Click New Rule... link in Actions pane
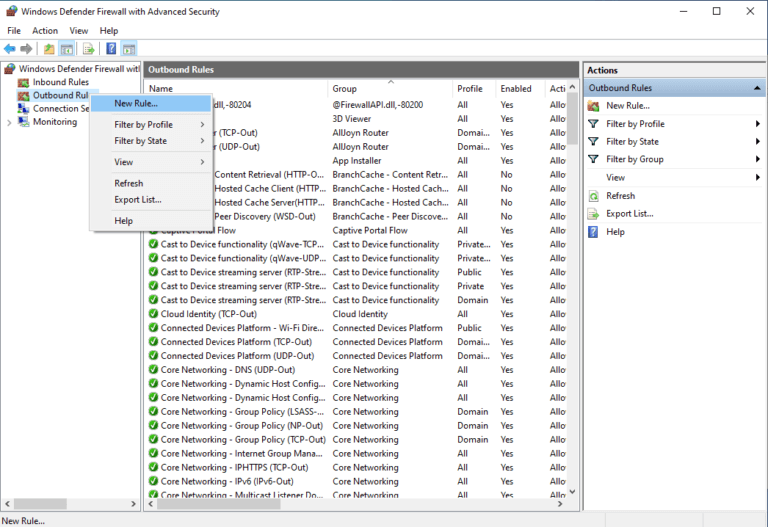Image resolution: width=768 pixels, height=527 pixels. click(628, 106)
